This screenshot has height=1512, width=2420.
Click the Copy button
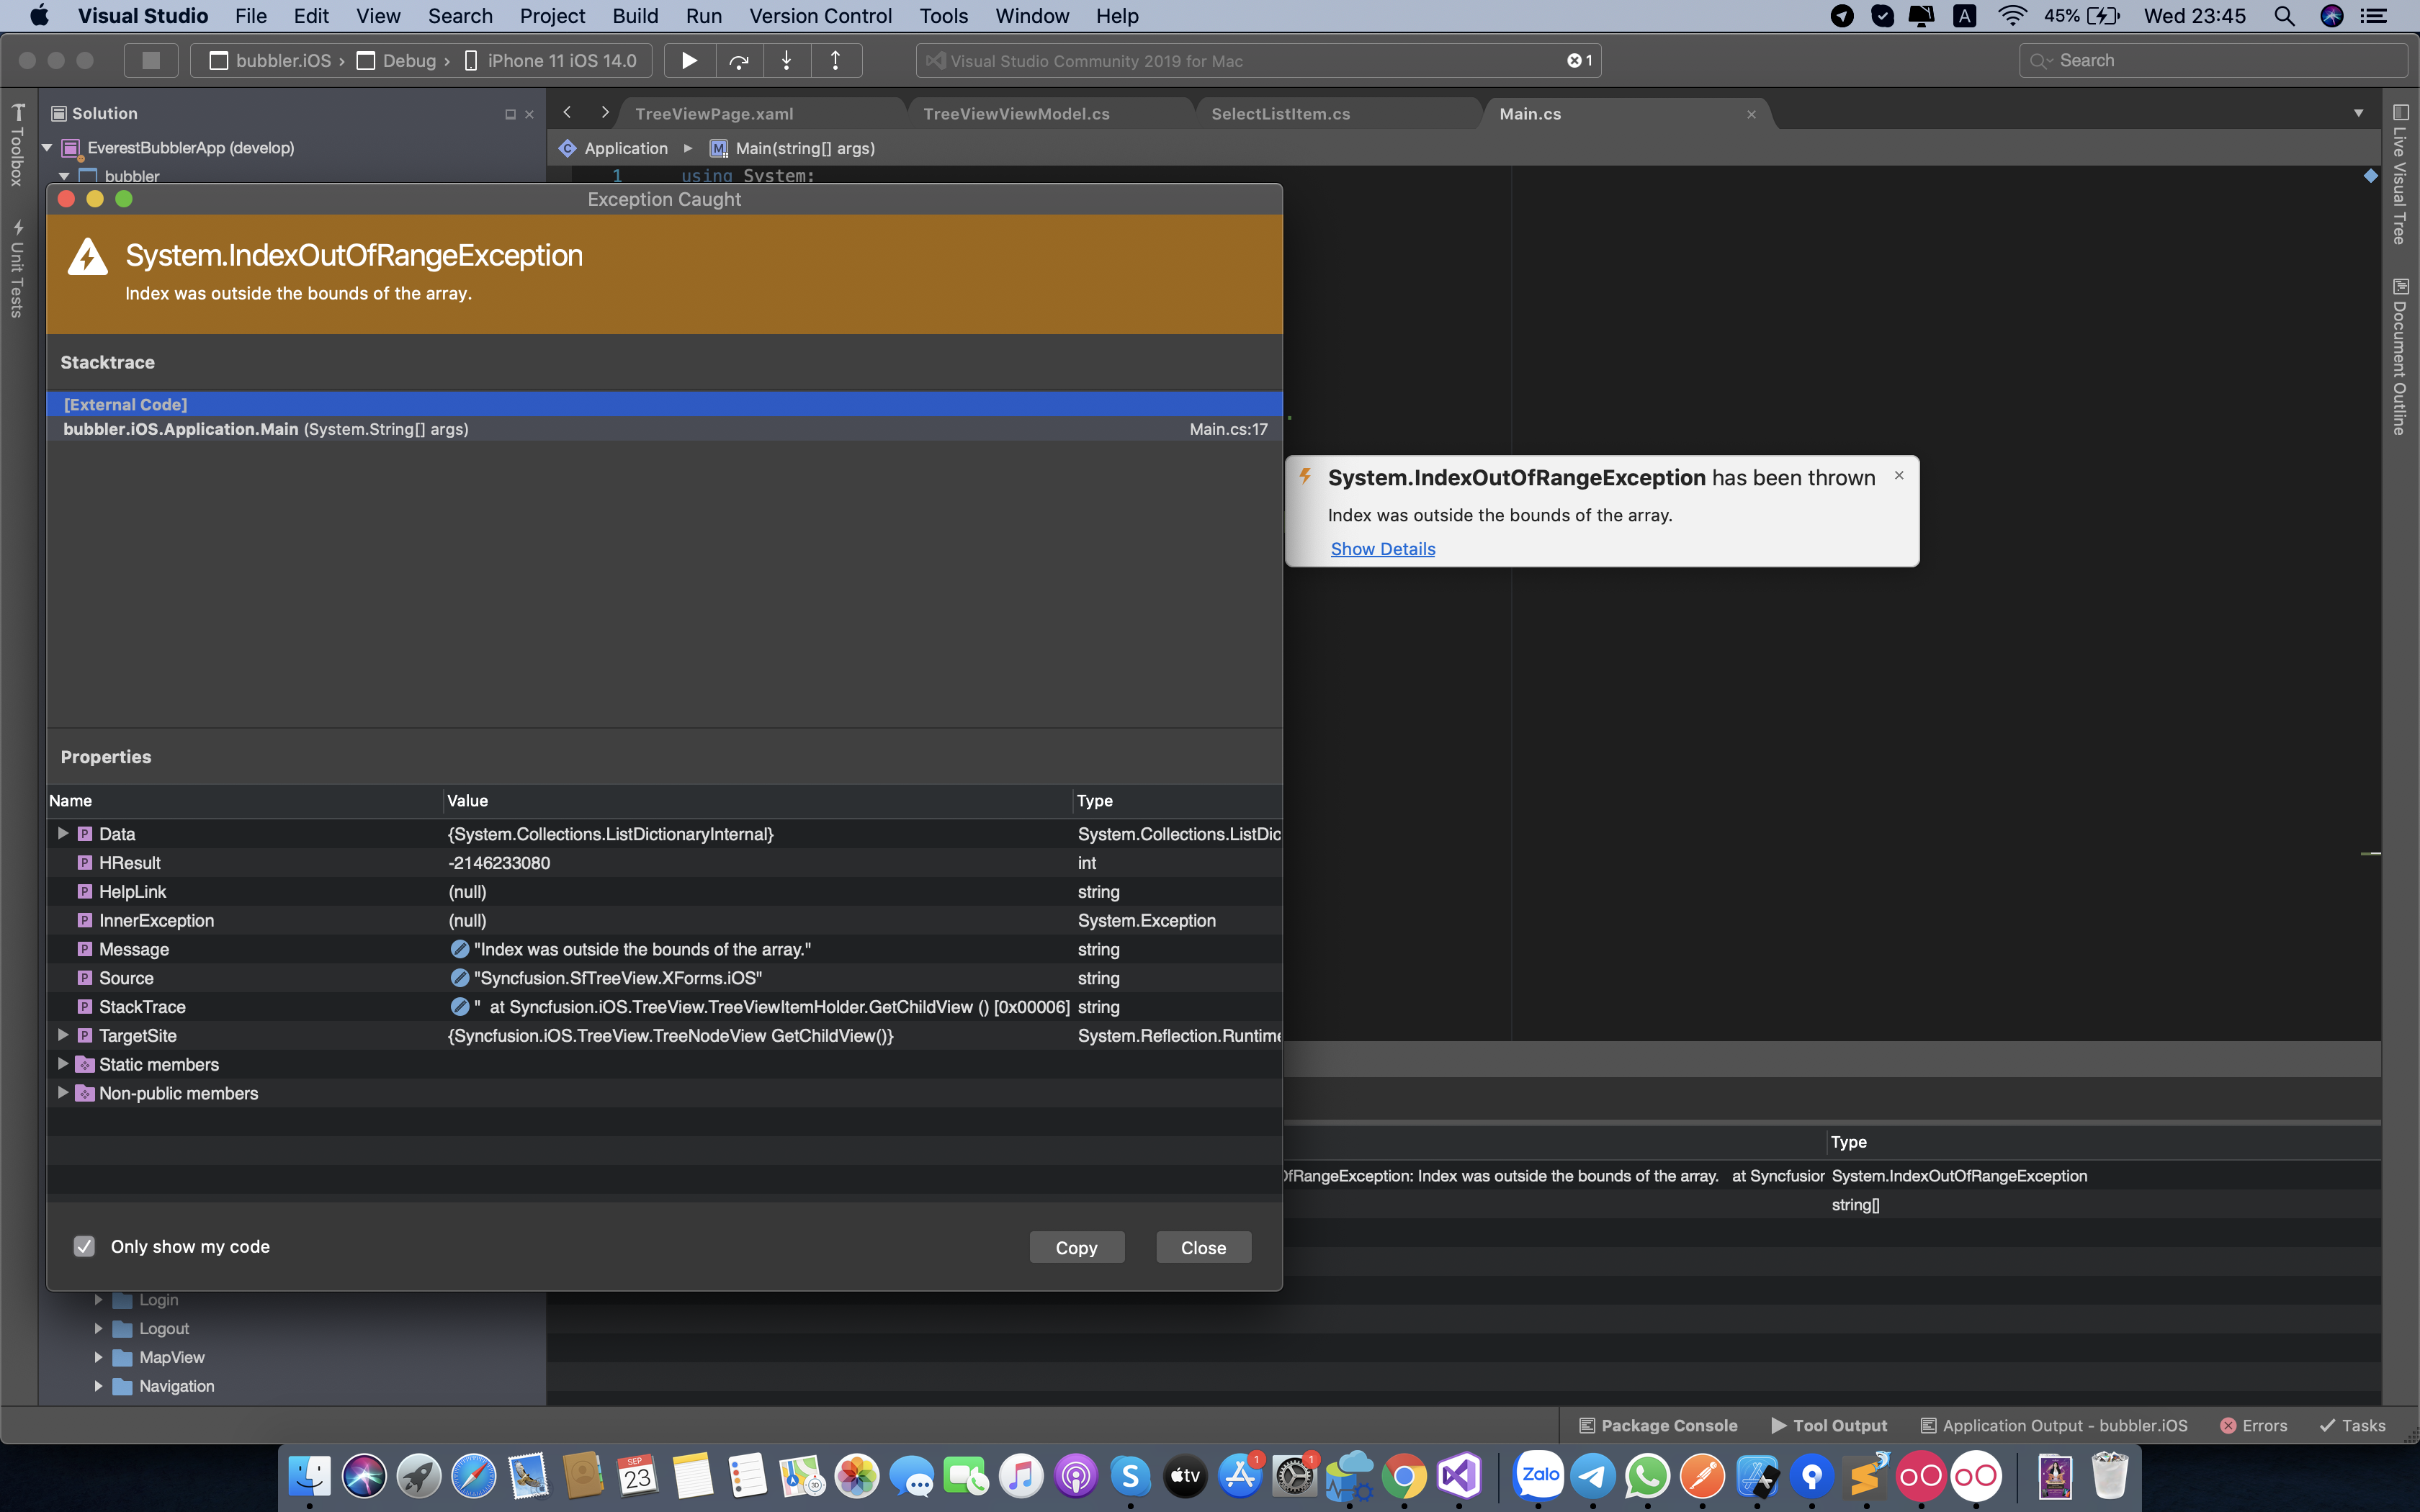pos(1076,1247)
